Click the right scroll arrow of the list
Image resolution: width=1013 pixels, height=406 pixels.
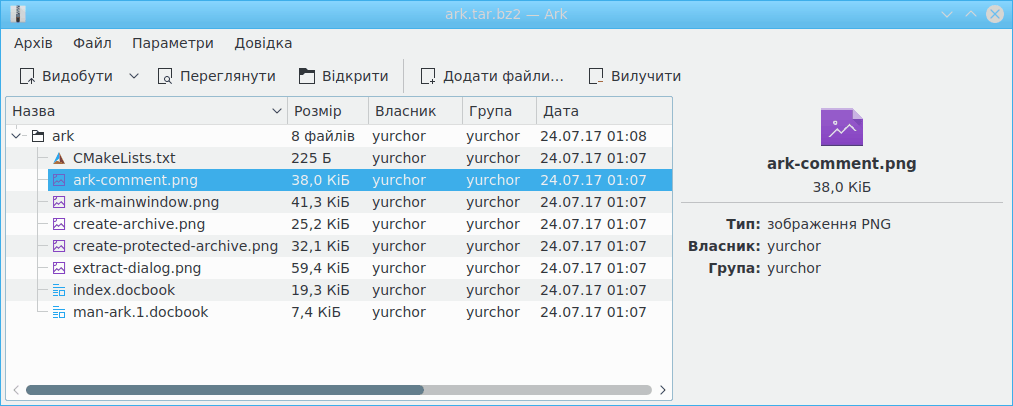click(663, 390)
